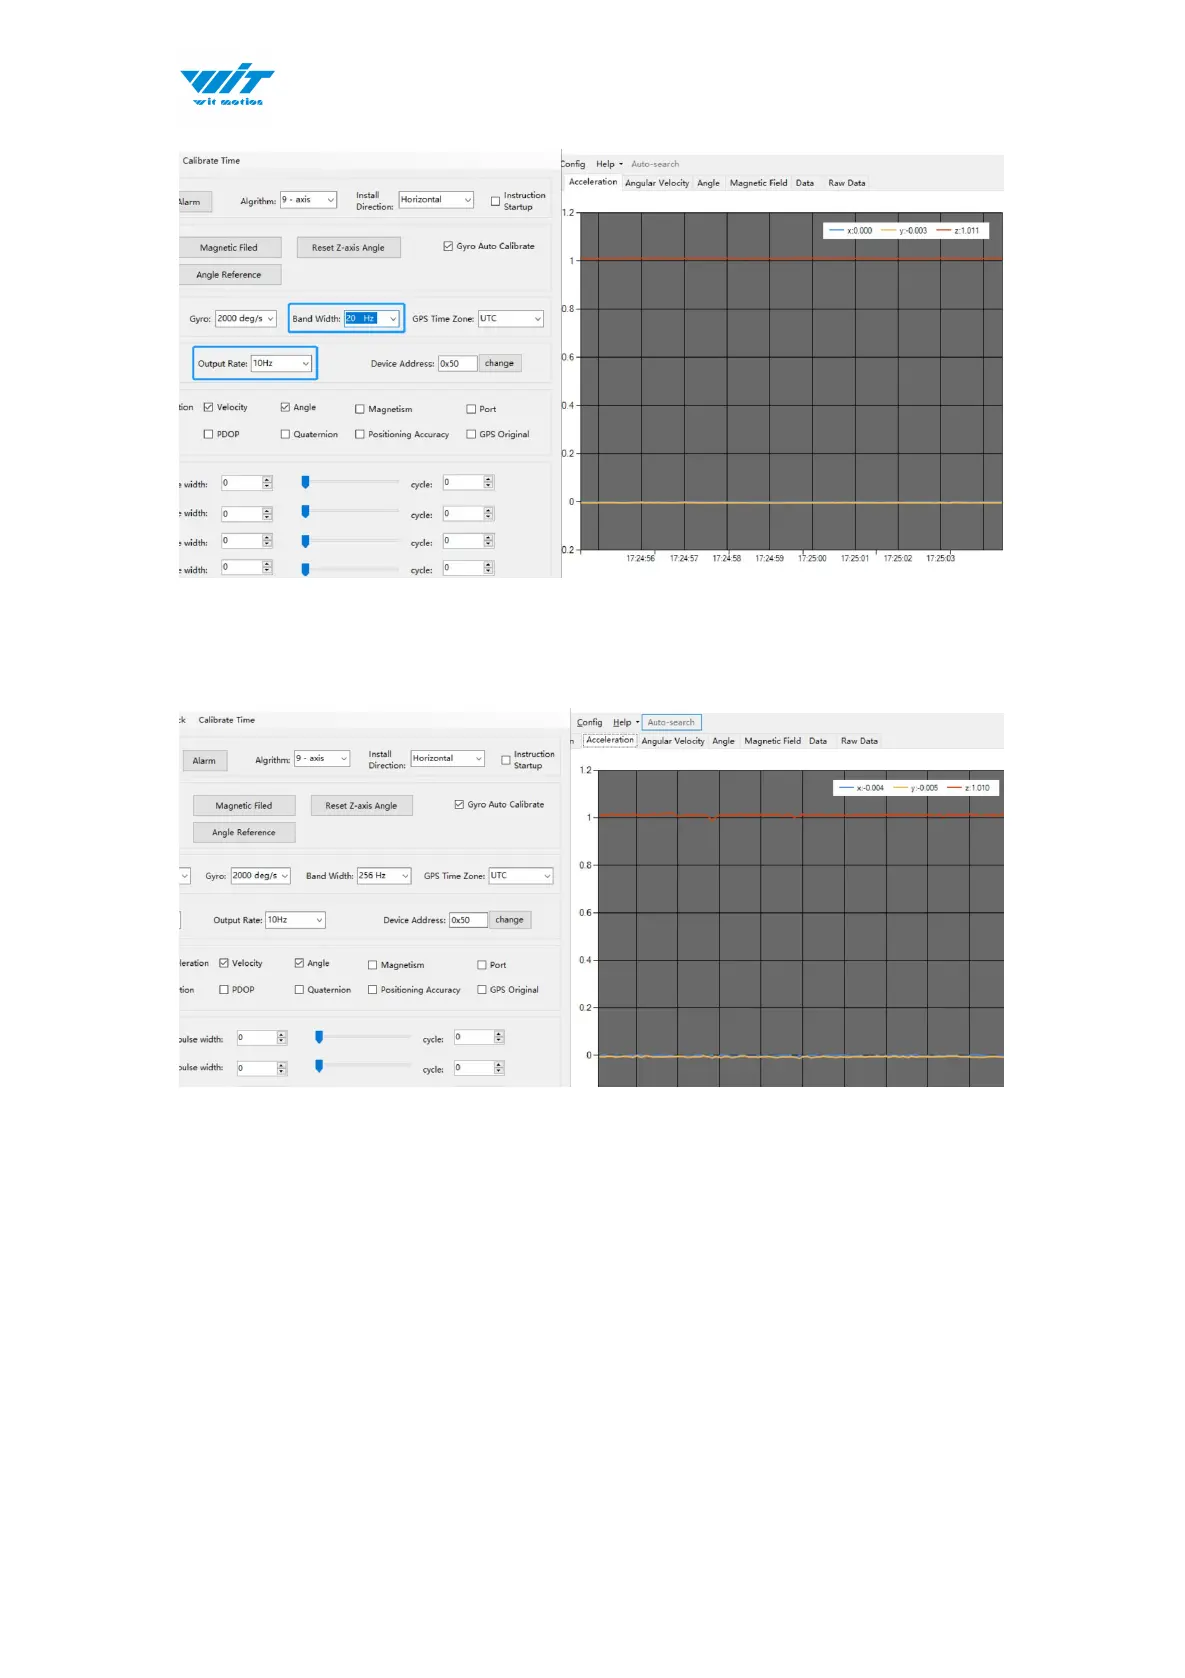
Task: Click the Auto-search button in lower window
Action: (671, 722)
